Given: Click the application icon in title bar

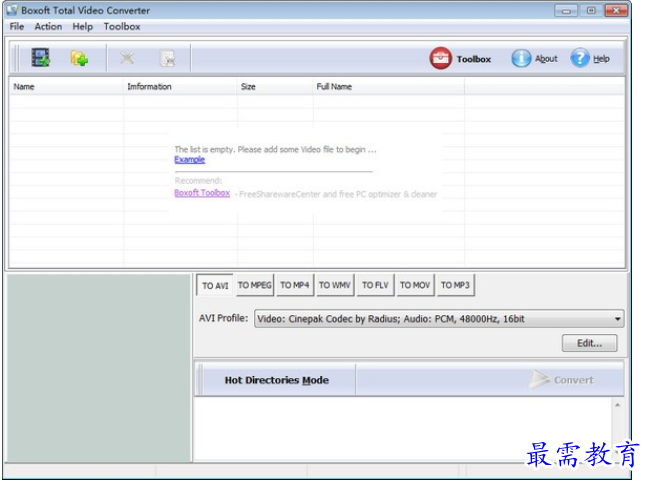Looking at the screenshot, I should (x=12, y=10).
